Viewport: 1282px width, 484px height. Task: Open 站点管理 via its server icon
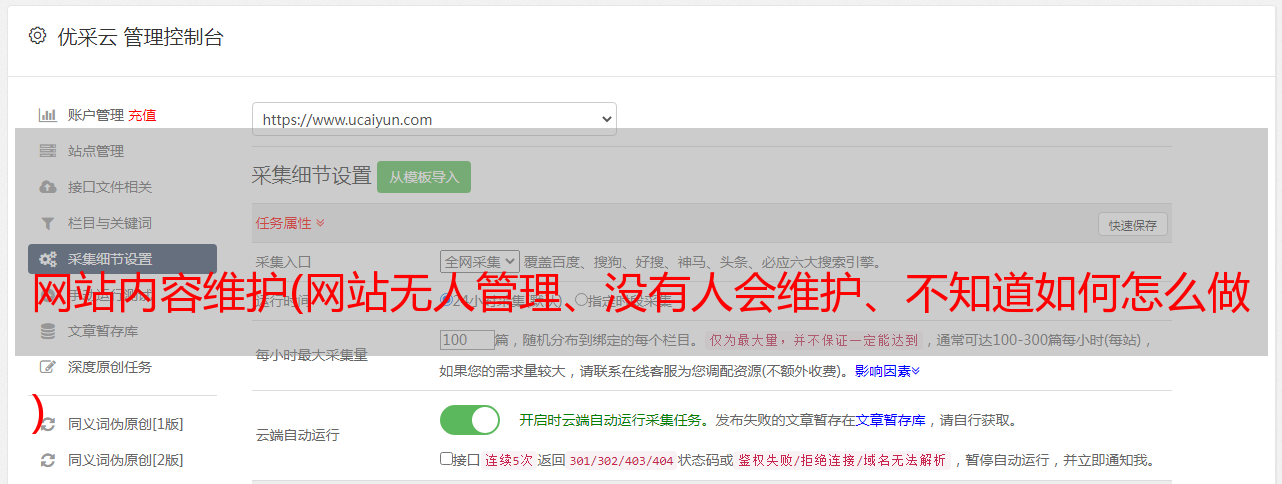(x=47, y=151)
